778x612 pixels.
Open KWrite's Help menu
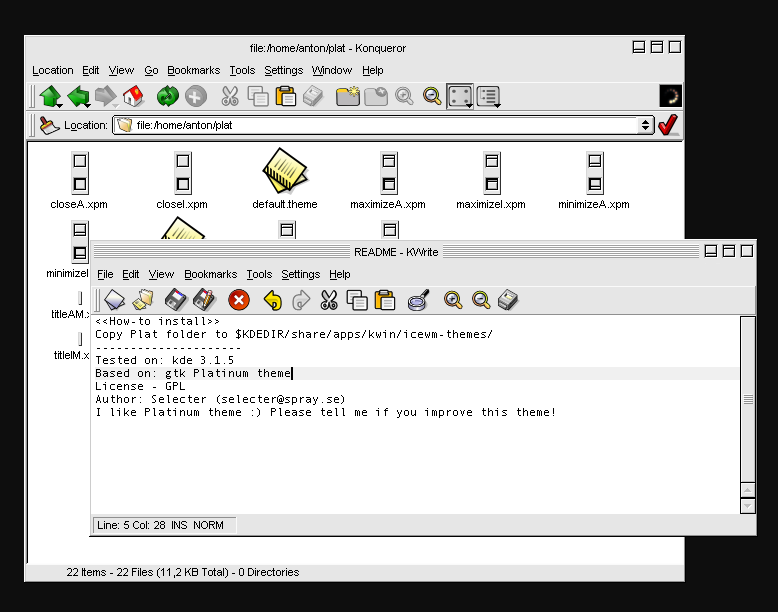(340, 274)
